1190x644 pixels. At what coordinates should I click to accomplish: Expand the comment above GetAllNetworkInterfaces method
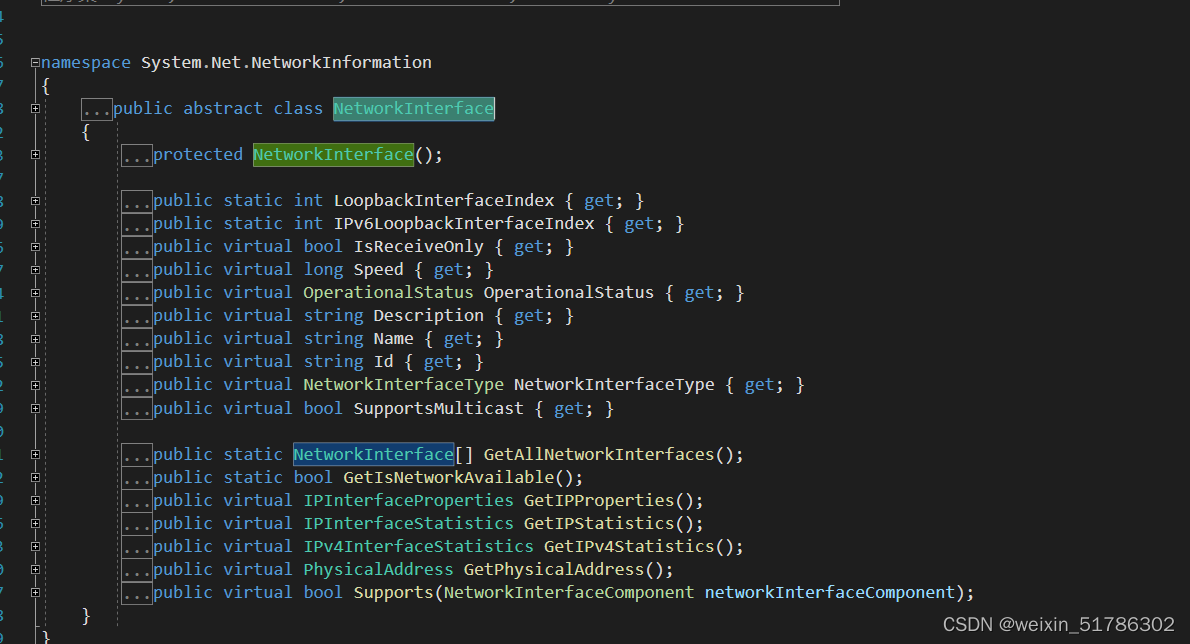[137, 453]
